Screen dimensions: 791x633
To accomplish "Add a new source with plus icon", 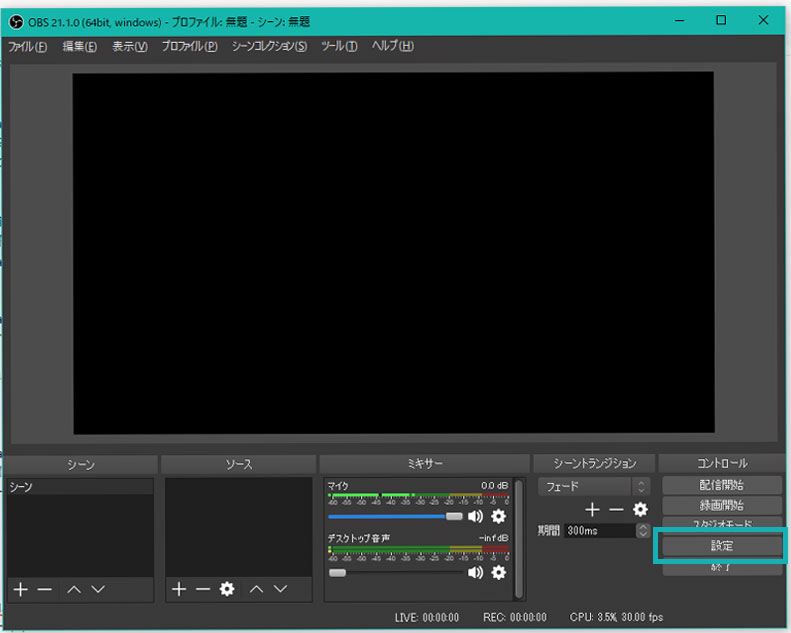I will [179, 589].
